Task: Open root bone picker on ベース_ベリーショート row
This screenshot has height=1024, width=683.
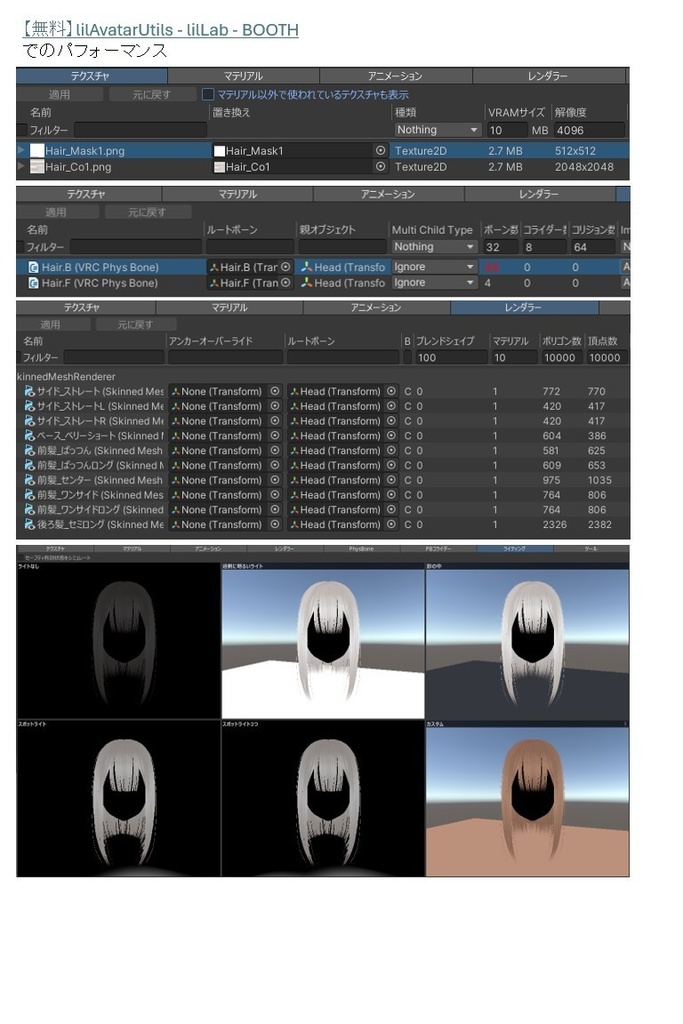Action: coord(391,436)
